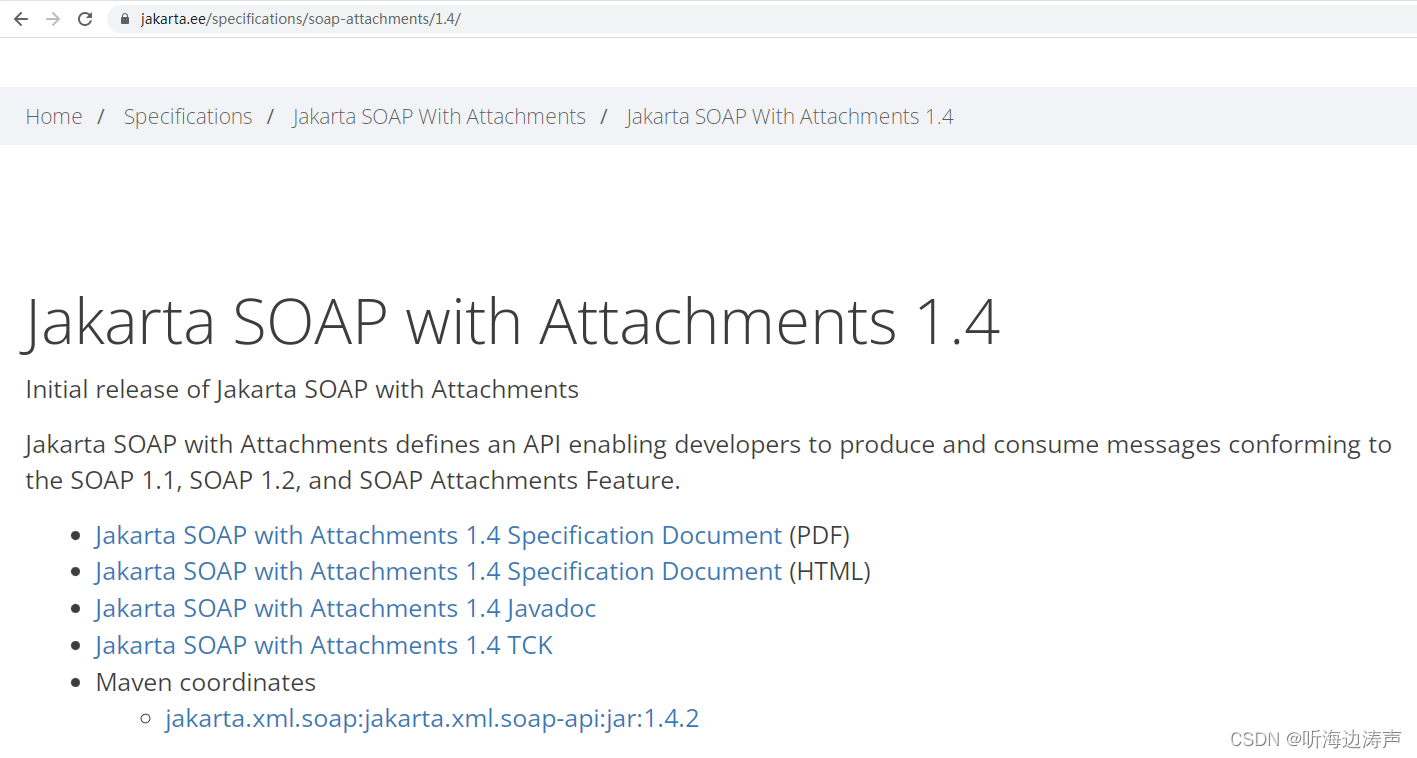Follow the jakarta.xml.soap-api:jar:1.4.2 Maven link

click(x=432, y=718)
